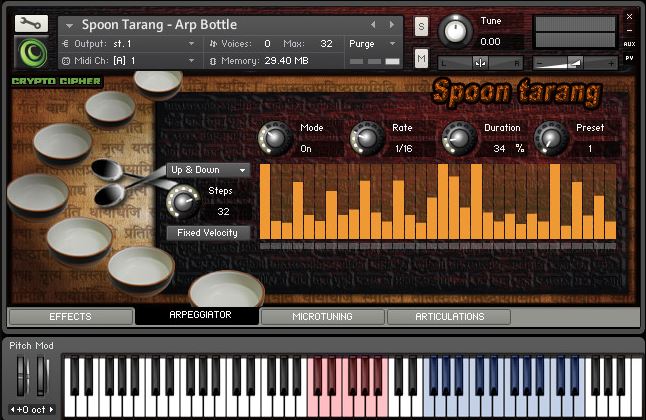Click the last step velocity bar
Screen dimensions: 646x420
(x=611, y=230)
